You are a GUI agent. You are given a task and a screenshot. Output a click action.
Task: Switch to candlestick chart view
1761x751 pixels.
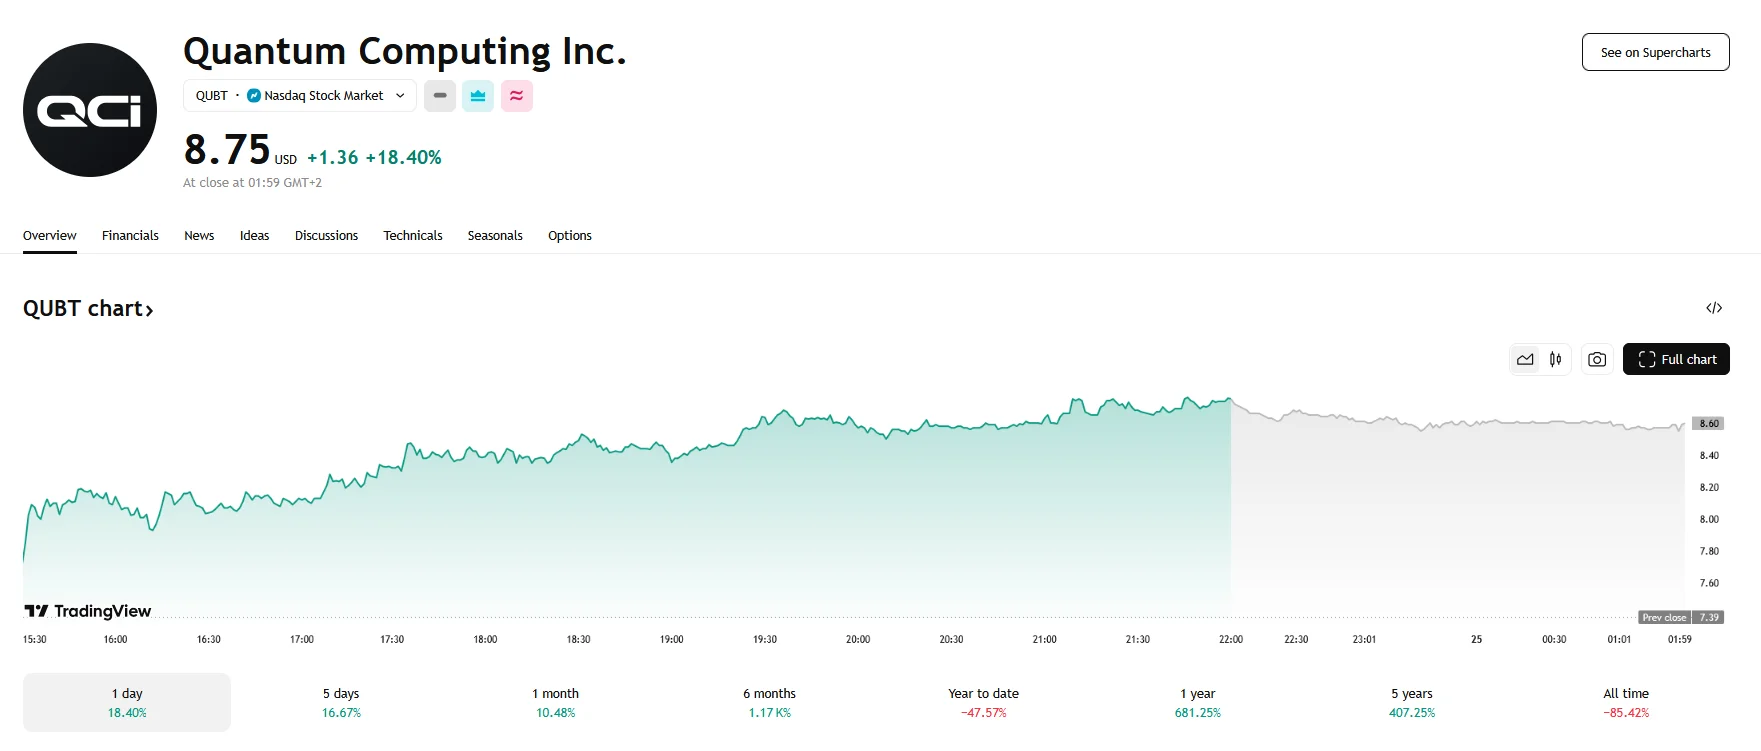click(1554, 358)
